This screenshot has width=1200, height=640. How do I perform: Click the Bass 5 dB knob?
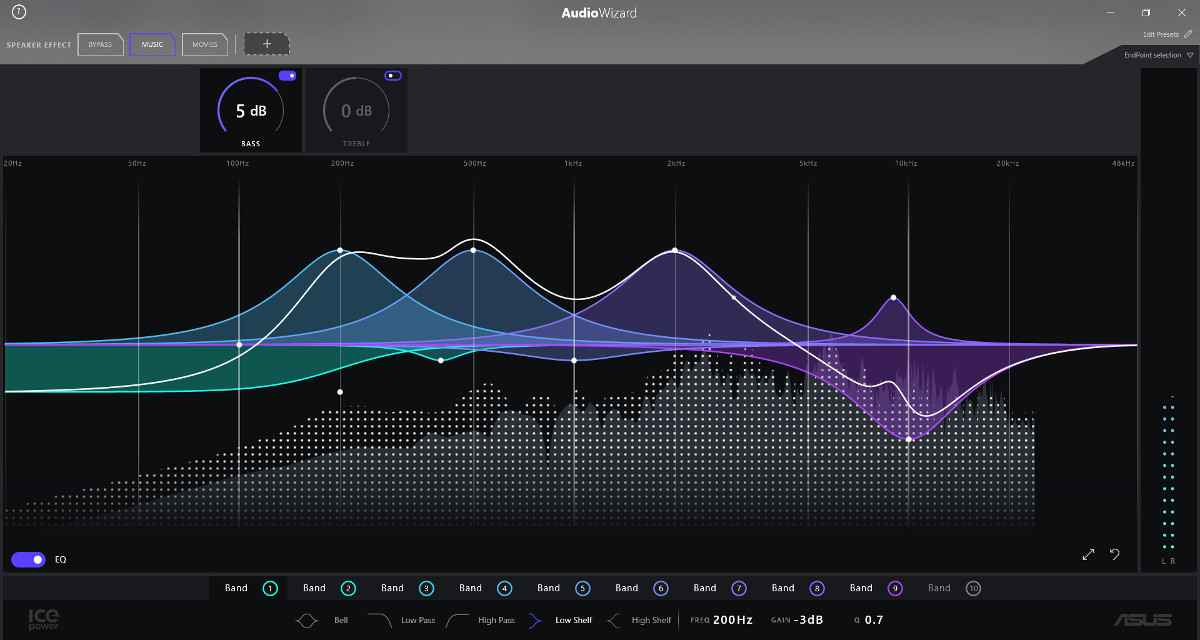tap(251, 110)
